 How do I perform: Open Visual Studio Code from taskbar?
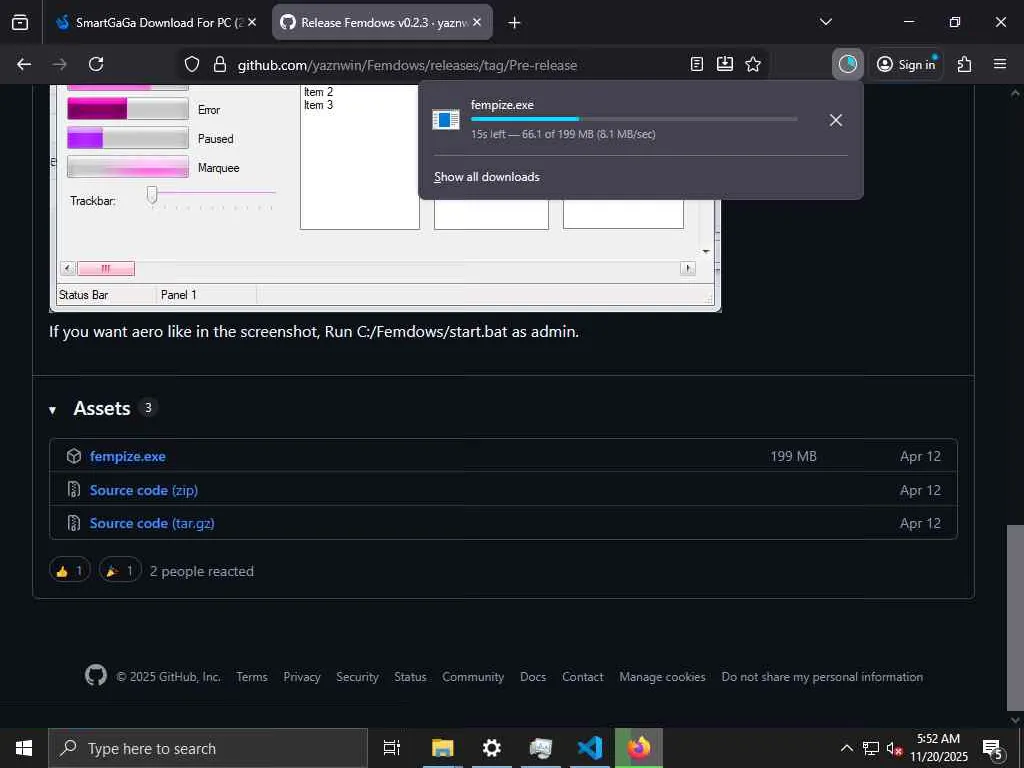590,748
